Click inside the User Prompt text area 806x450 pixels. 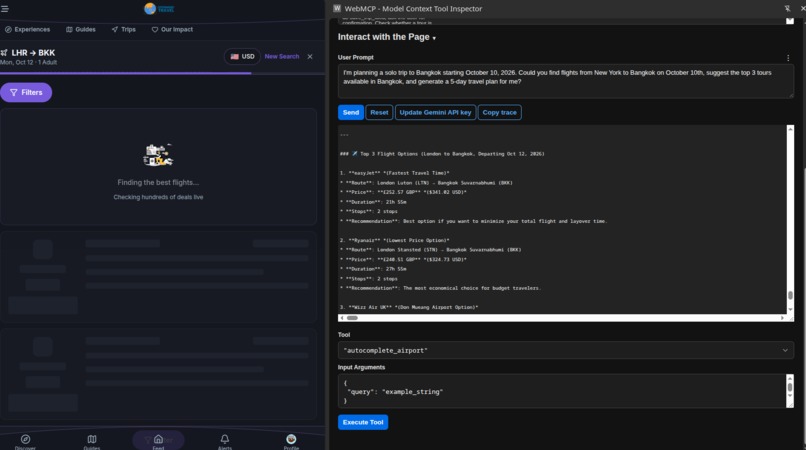click(565, 81)
